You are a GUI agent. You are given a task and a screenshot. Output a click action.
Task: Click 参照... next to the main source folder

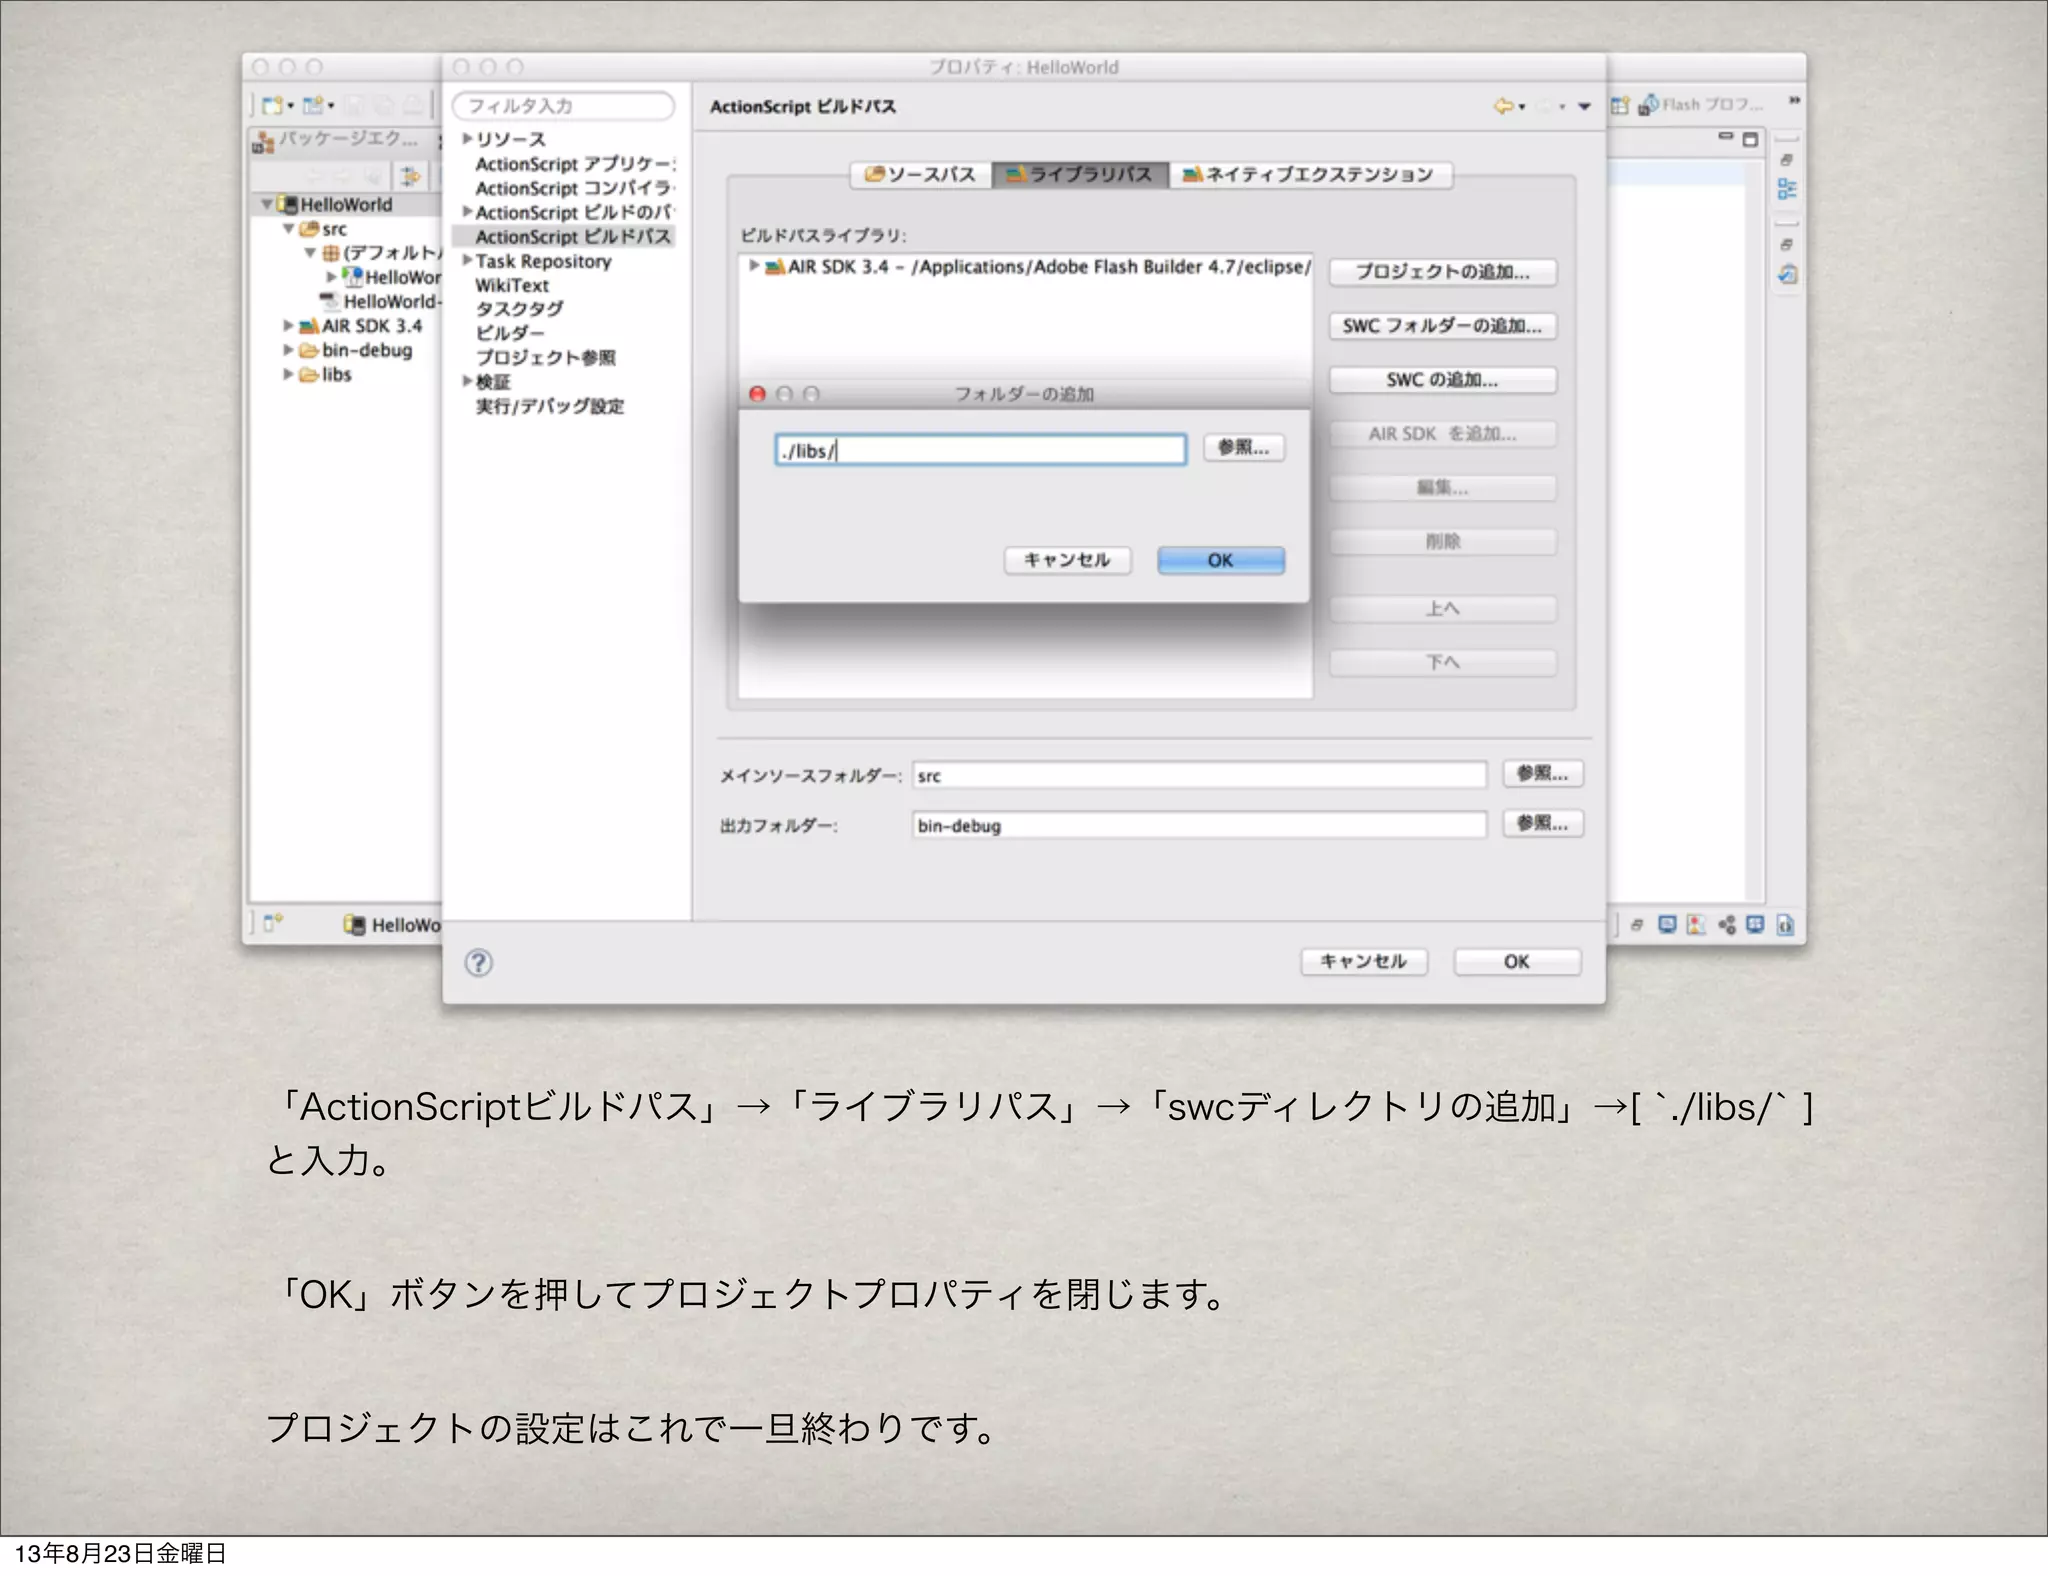click(x=1543, y=773)
